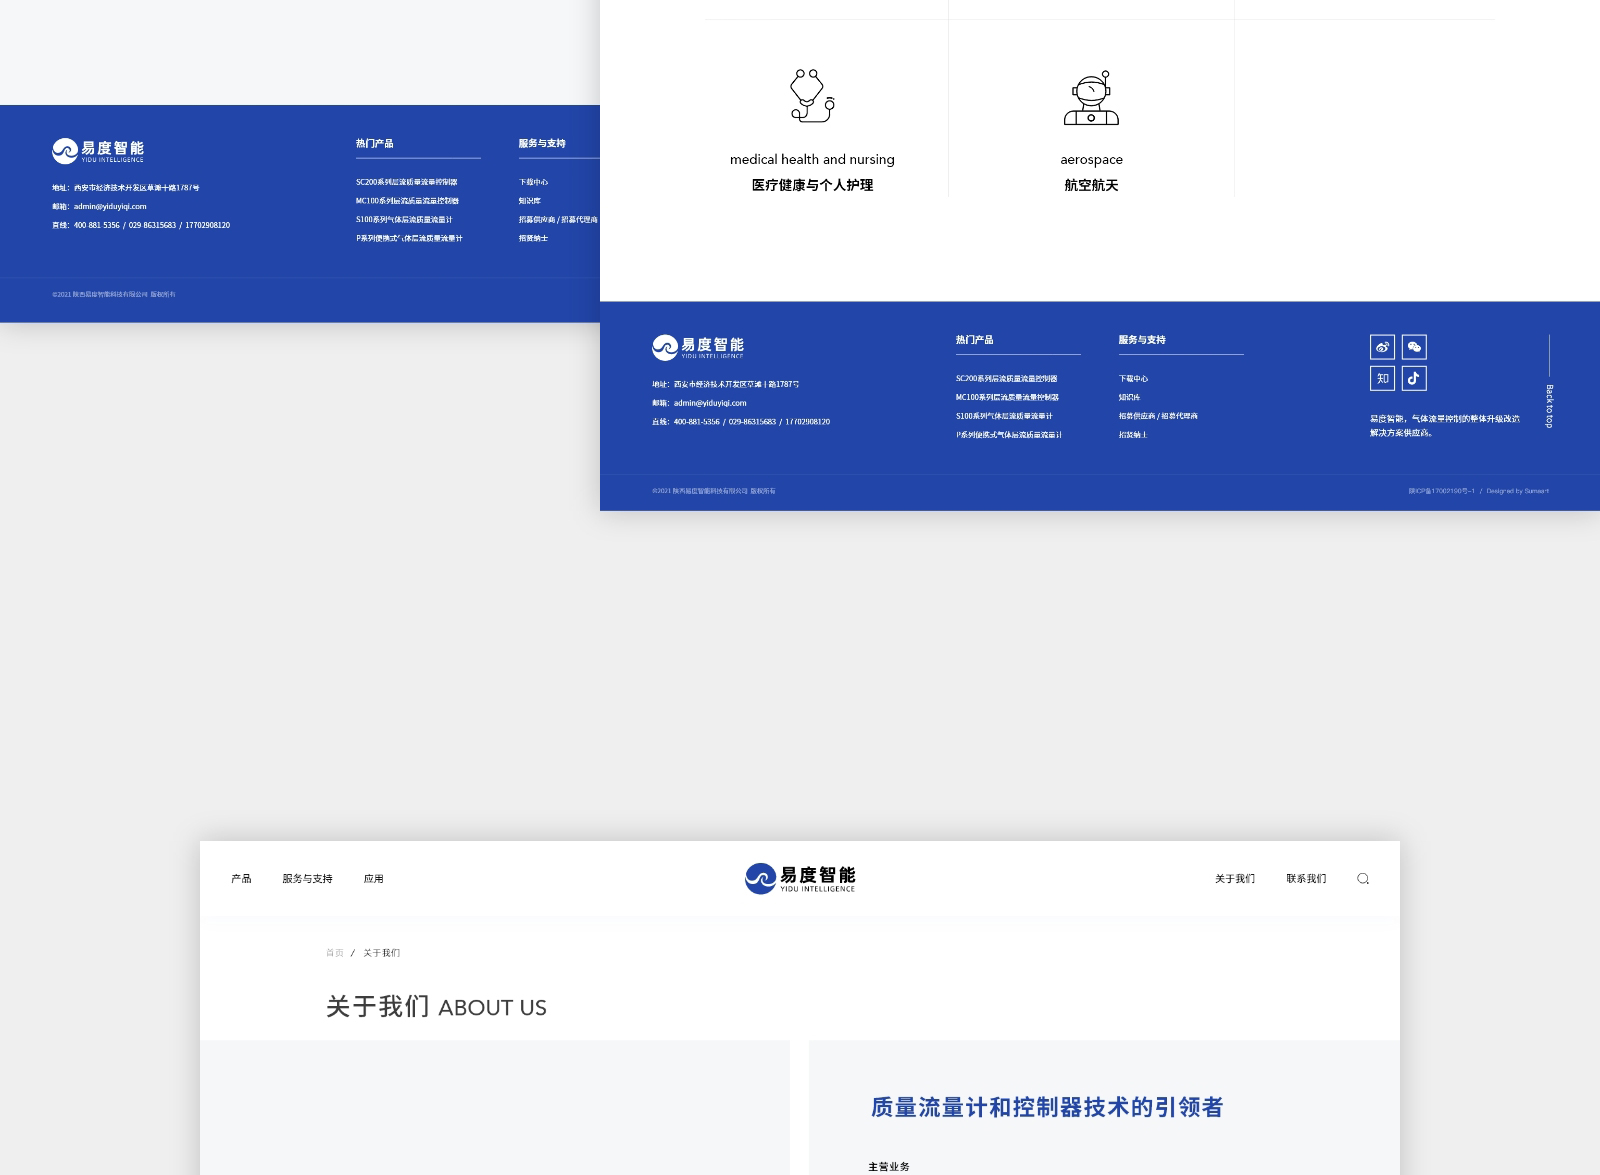Open the Weibo social icon in footer

[x=1382, y=346]
